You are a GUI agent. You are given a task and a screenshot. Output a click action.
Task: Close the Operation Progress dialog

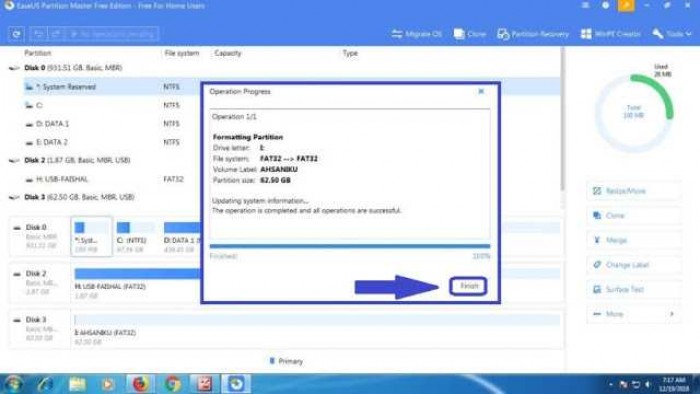[x=481, y=91]
